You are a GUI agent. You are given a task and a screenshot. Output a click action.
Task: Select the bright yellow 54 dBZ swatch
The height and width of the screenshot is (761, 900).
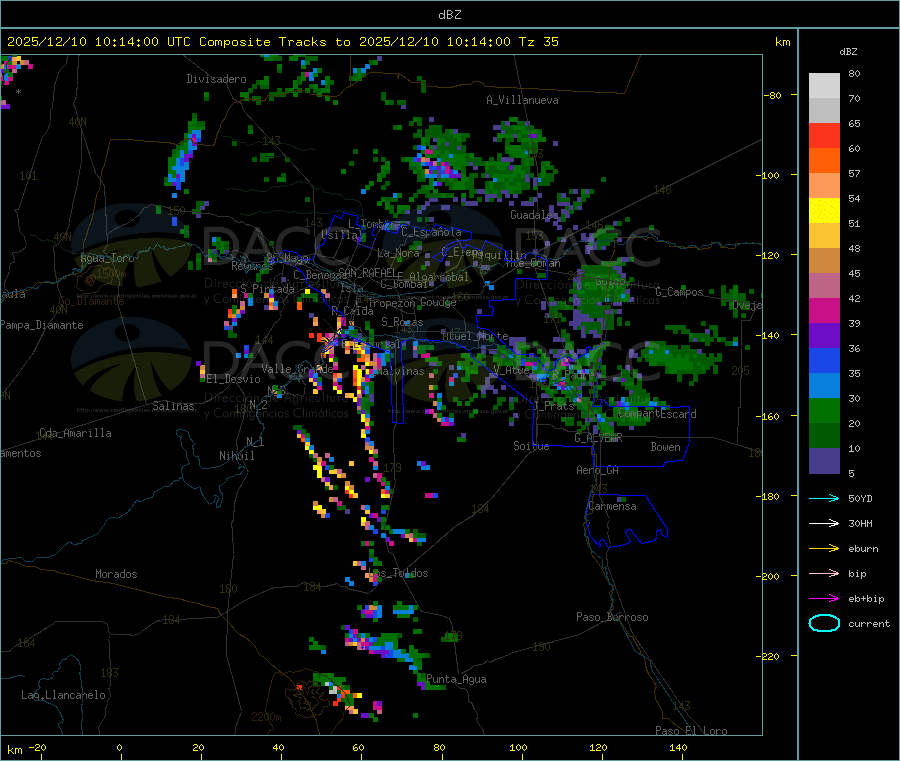pyautogui.click(x=824, y=211)
